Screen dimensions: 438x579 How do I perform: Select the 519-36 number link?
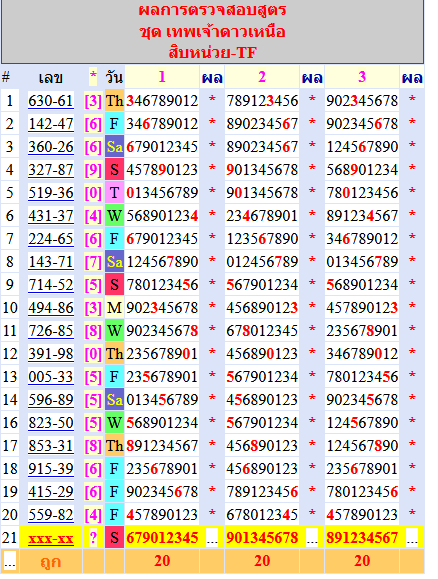click(x=51, y=193)
